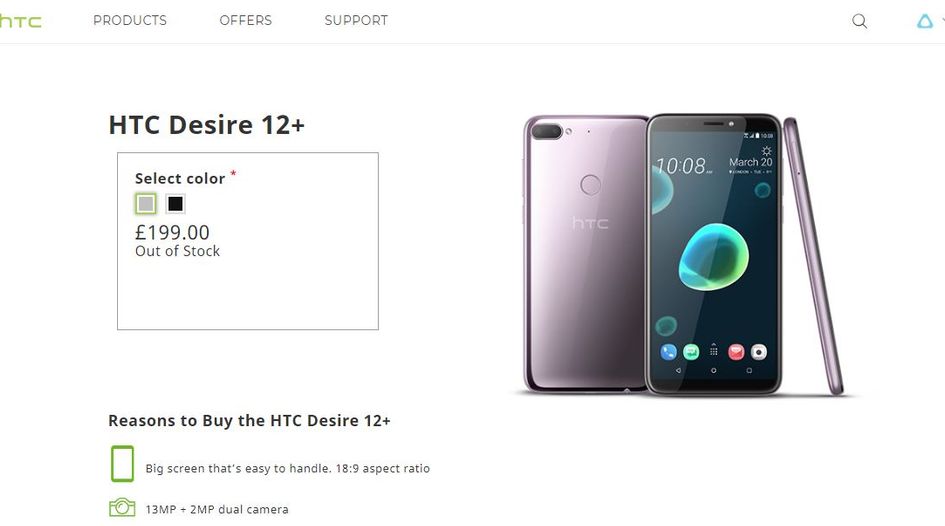Click the 13MP + 2MP dual camera text
Image resolution: width=945 pixels, height=526 pixels.
217,509
